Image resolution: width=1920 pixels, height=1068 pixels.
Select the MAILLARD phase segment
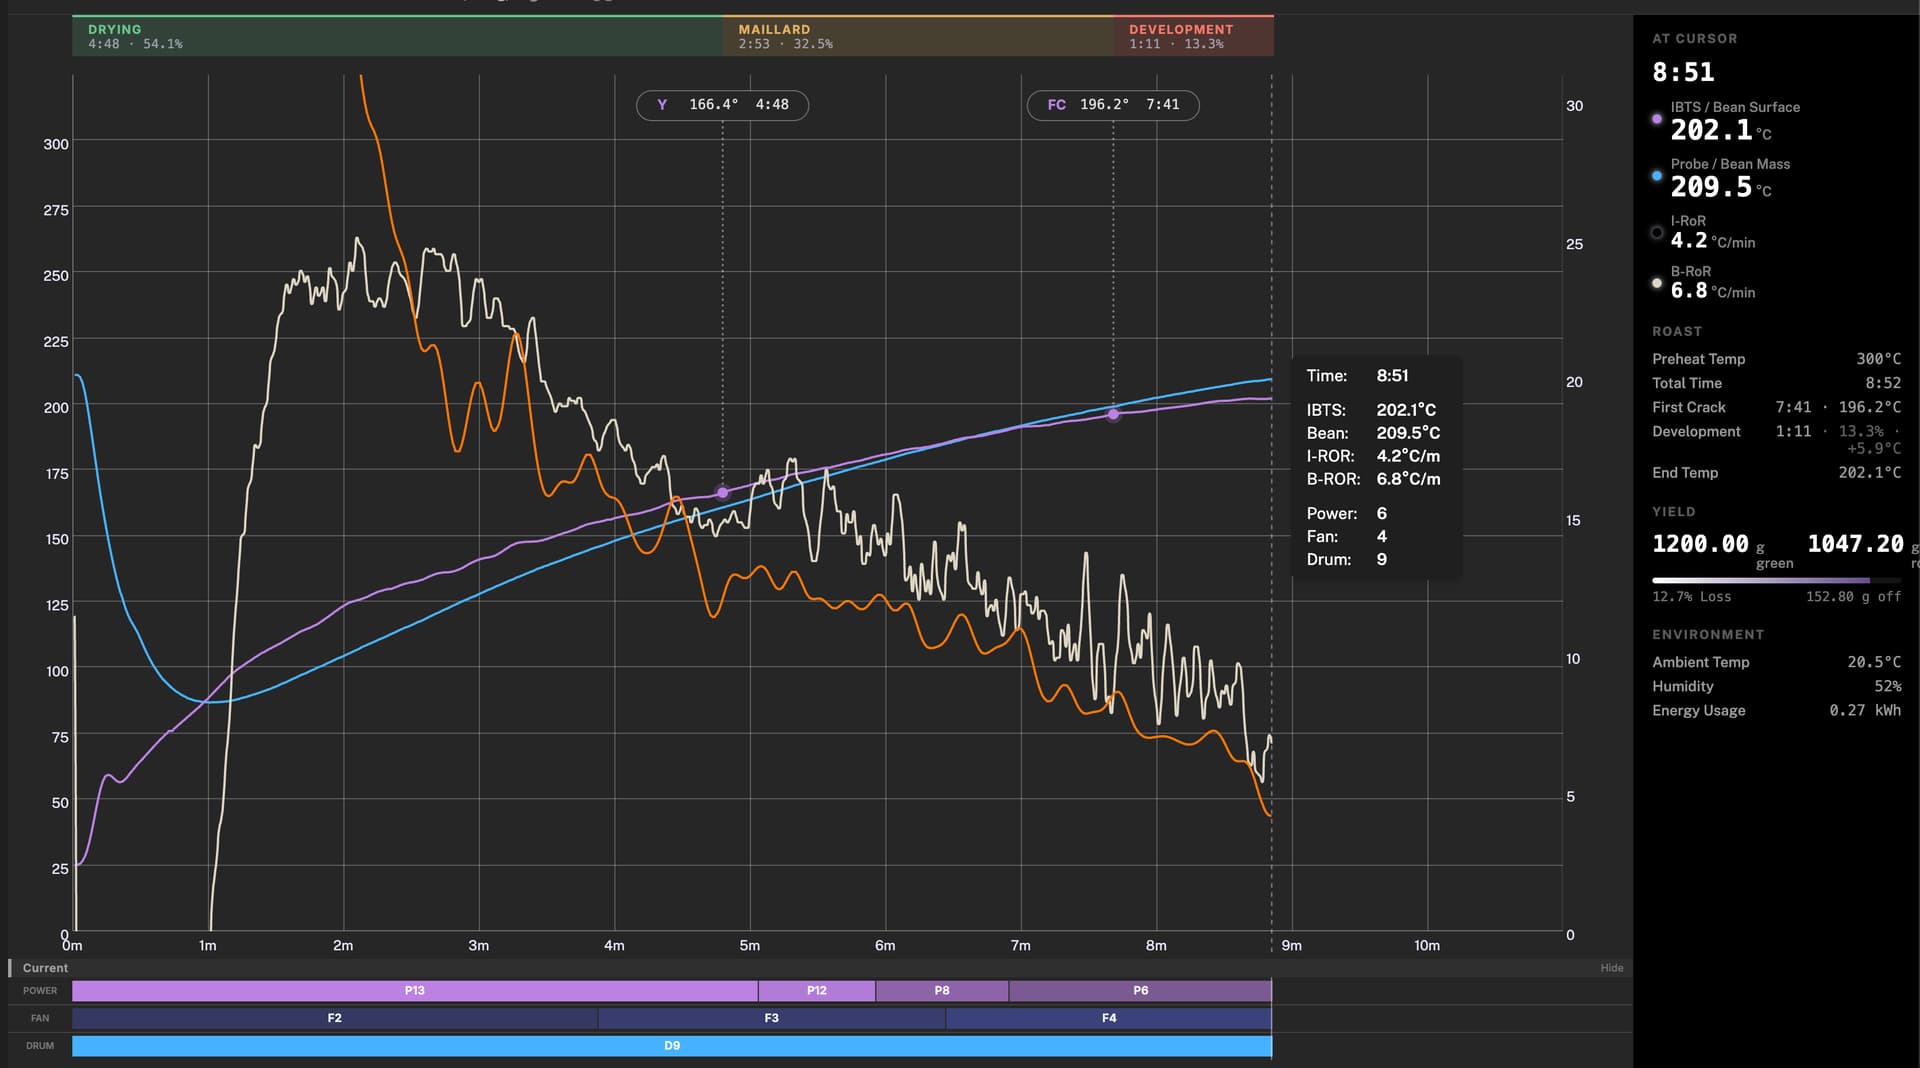click(x=918, y=36)
